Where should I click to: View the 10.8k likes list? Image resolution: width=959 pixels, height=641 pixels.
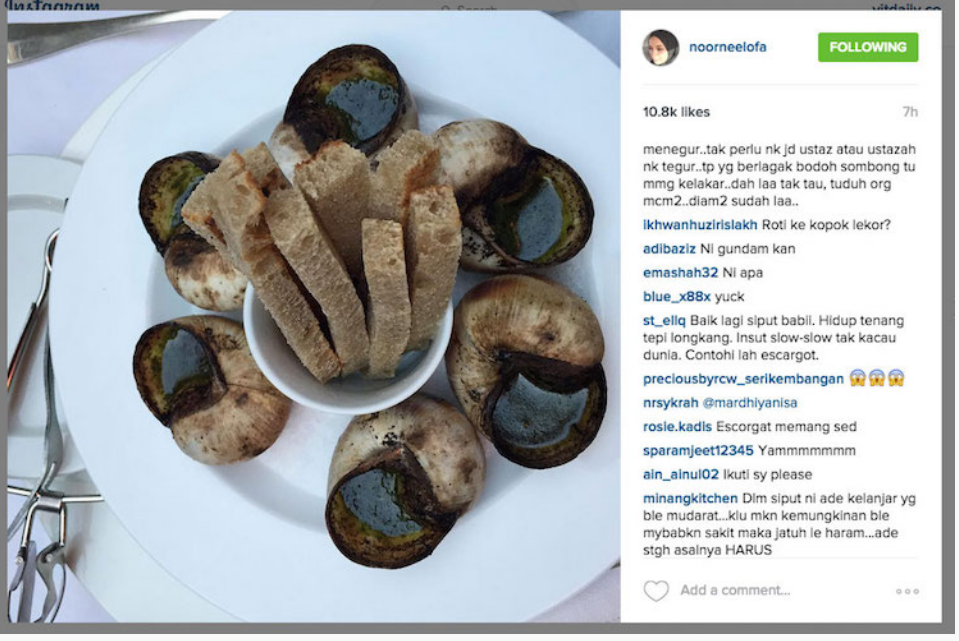[676, 112]
